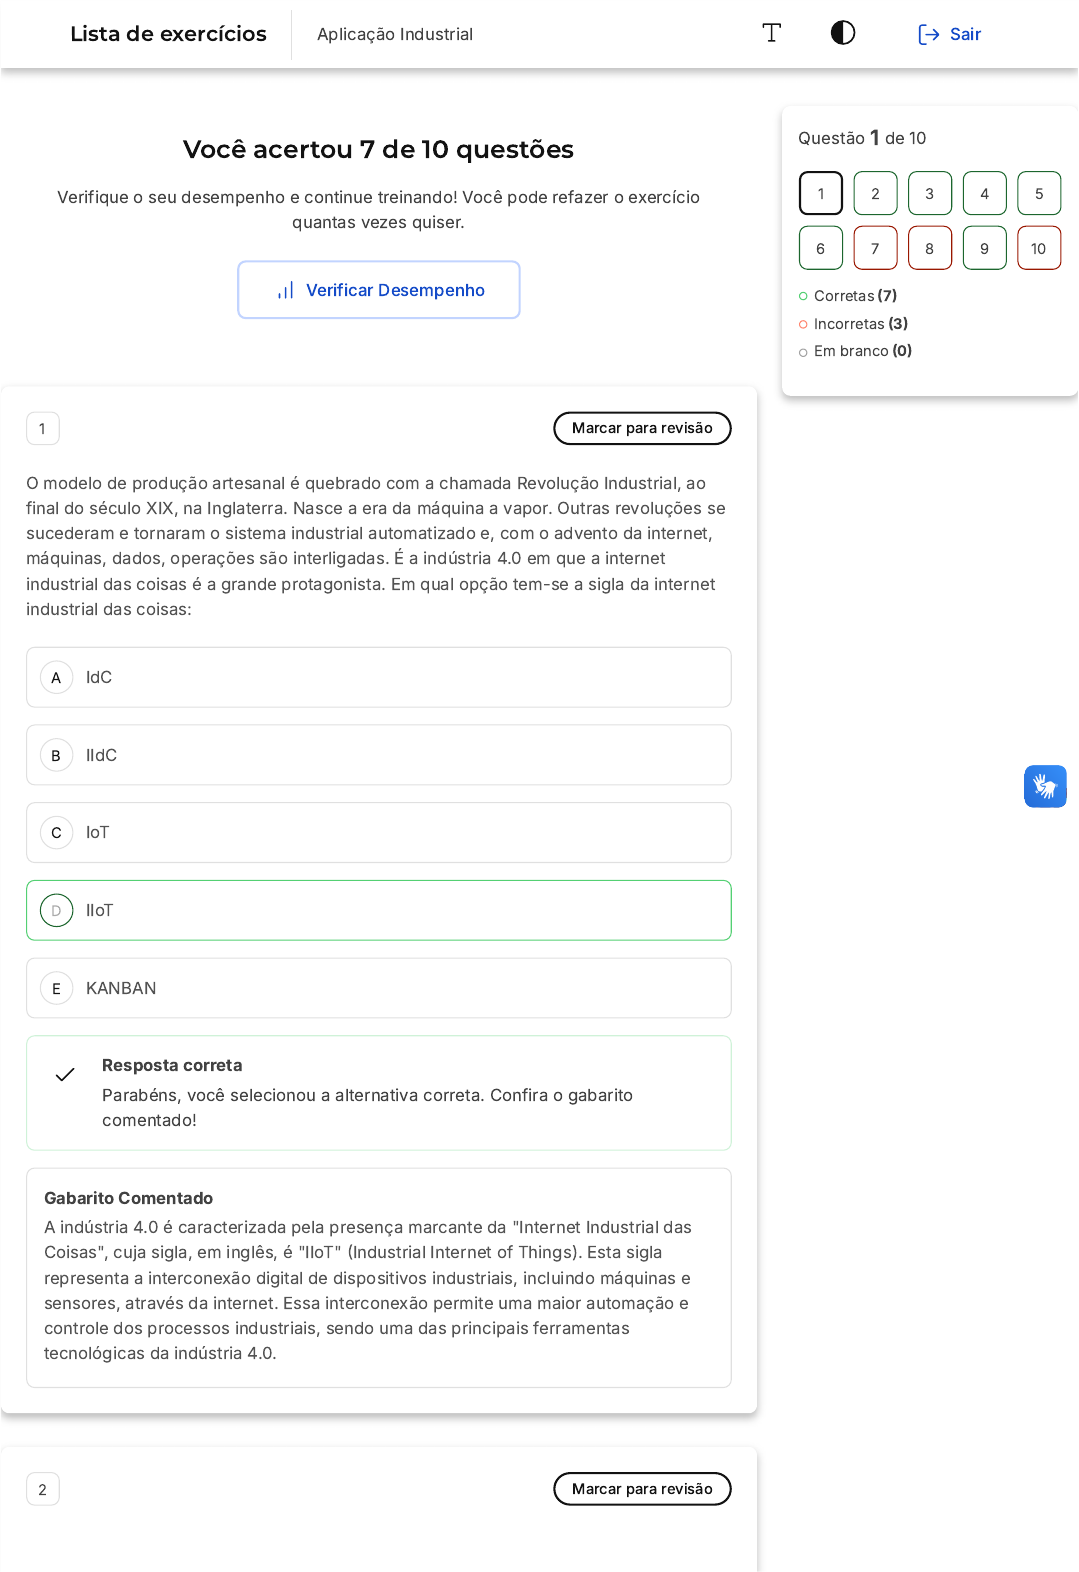Click the bar chart icon in Verificar Desempenho
The image size is (1079, 1572).
tap(285, 290)
